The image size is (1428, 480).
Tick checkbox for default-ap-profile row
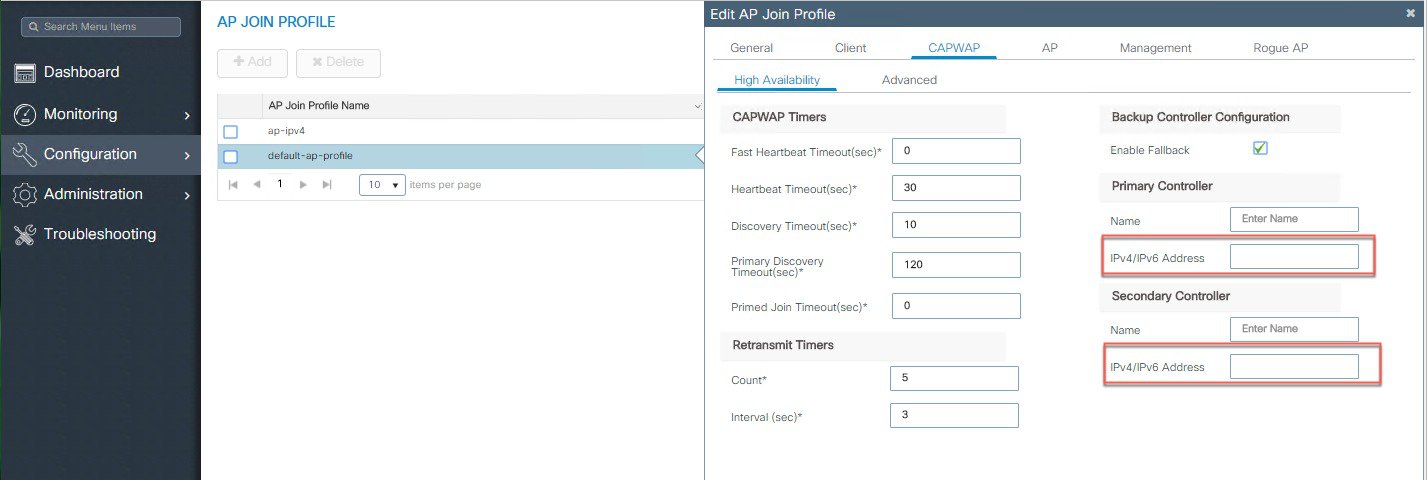pyautogui.click(x=231, y=156)
